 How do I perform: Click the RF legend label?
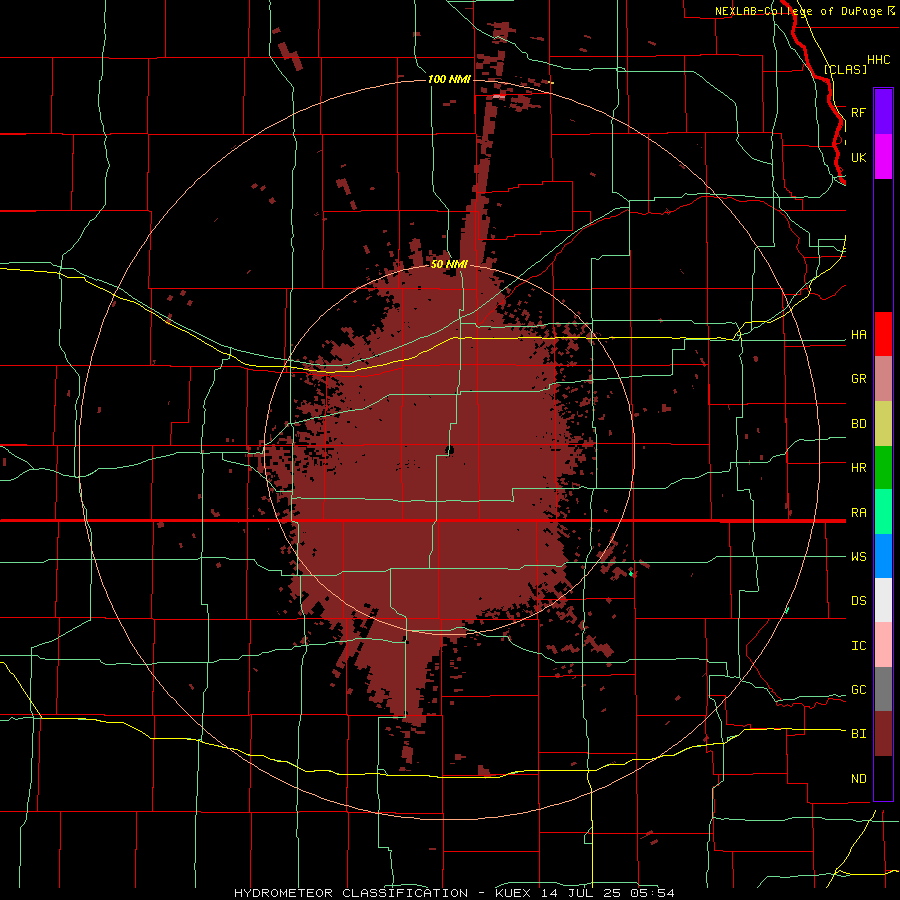pyautogui.click(x=858, y=112)
